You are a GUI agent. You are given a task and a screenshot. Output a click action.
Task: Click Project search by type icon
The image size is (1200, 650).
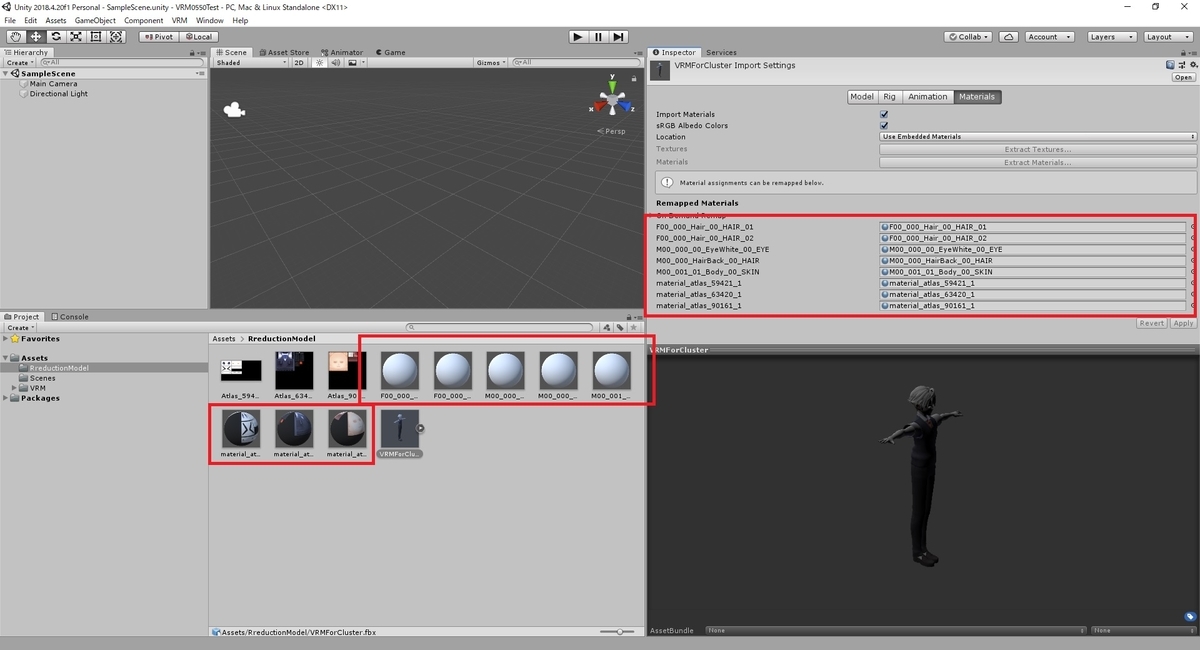coord(607,327)
